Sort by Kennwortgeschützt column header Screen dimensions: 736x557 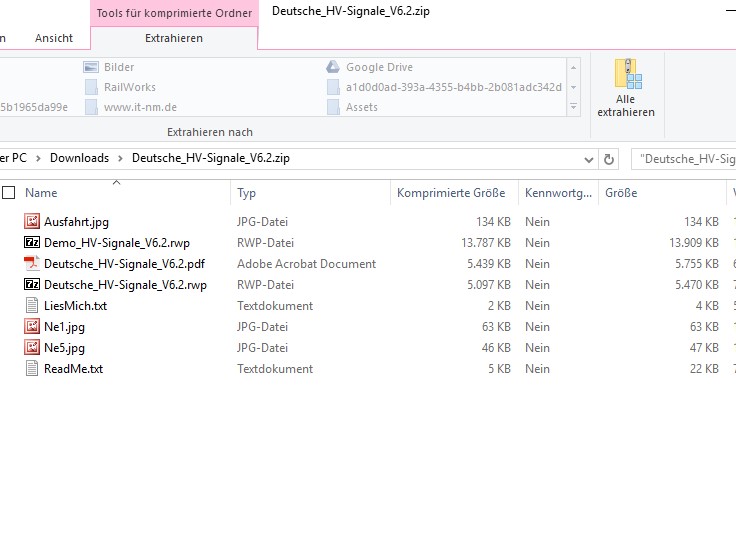558,193
